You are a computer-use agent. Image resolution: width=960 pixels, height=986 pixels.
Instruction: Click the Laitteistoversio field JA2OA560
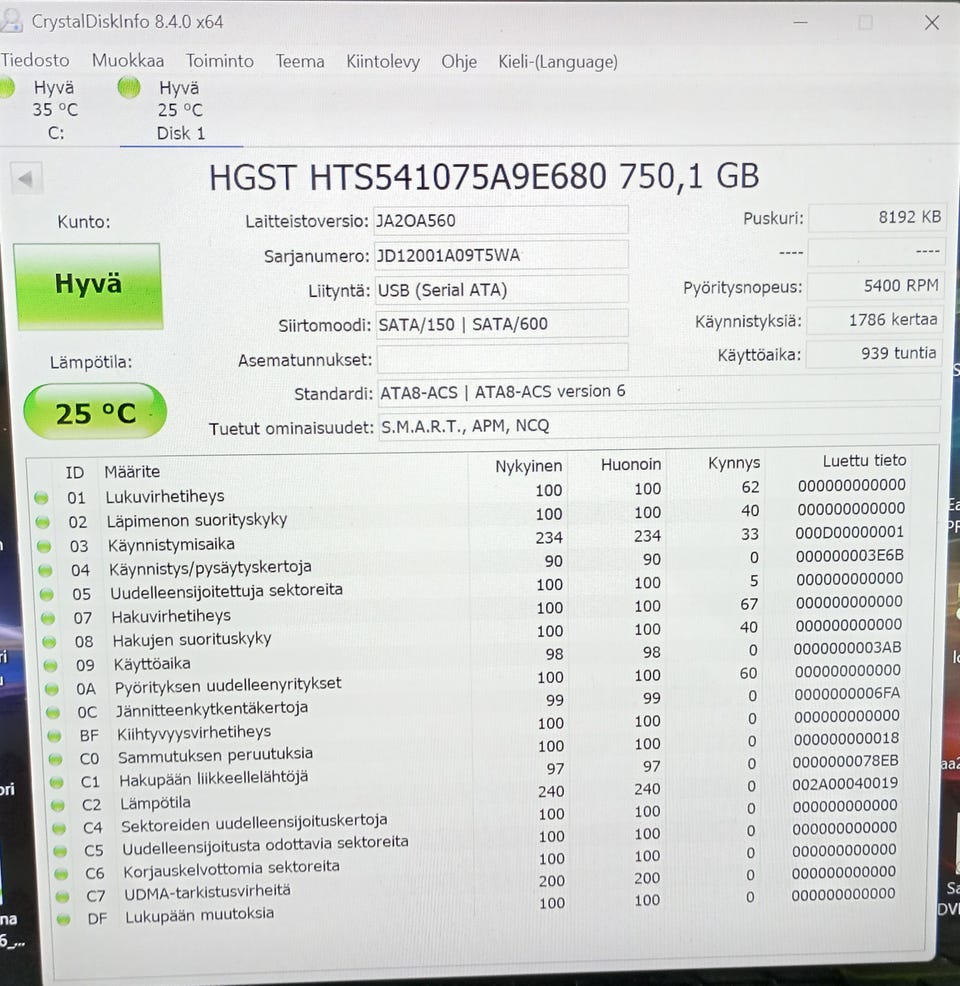coord(500,221)
